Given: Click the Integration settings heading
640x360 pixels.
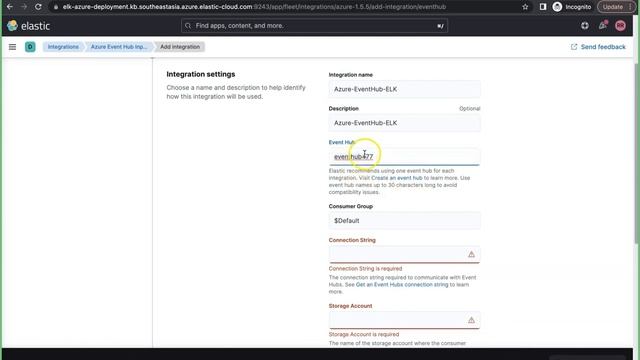Looking at the screenshot, I should coord(201,74).
